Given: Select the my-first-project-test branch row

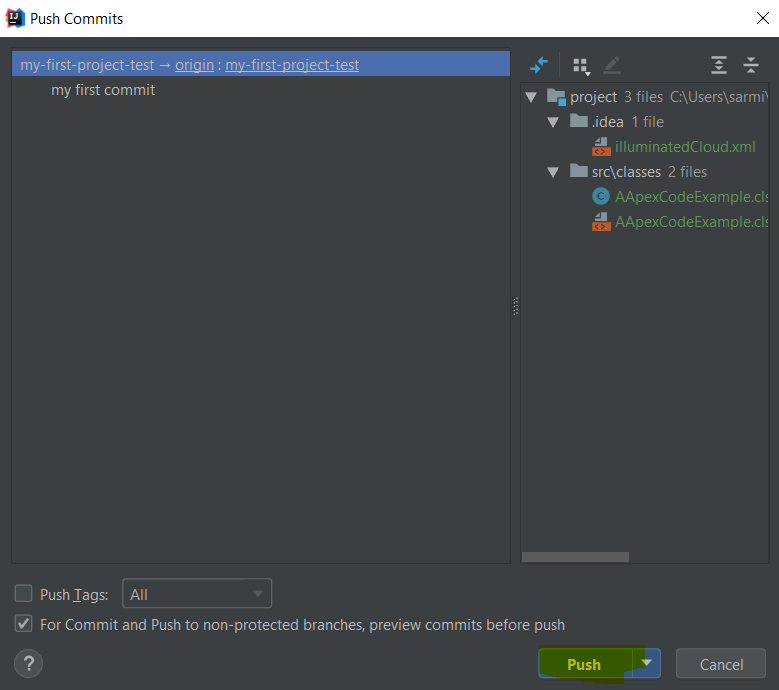Looking at the screenshot, I should click(x=86, y=65).
